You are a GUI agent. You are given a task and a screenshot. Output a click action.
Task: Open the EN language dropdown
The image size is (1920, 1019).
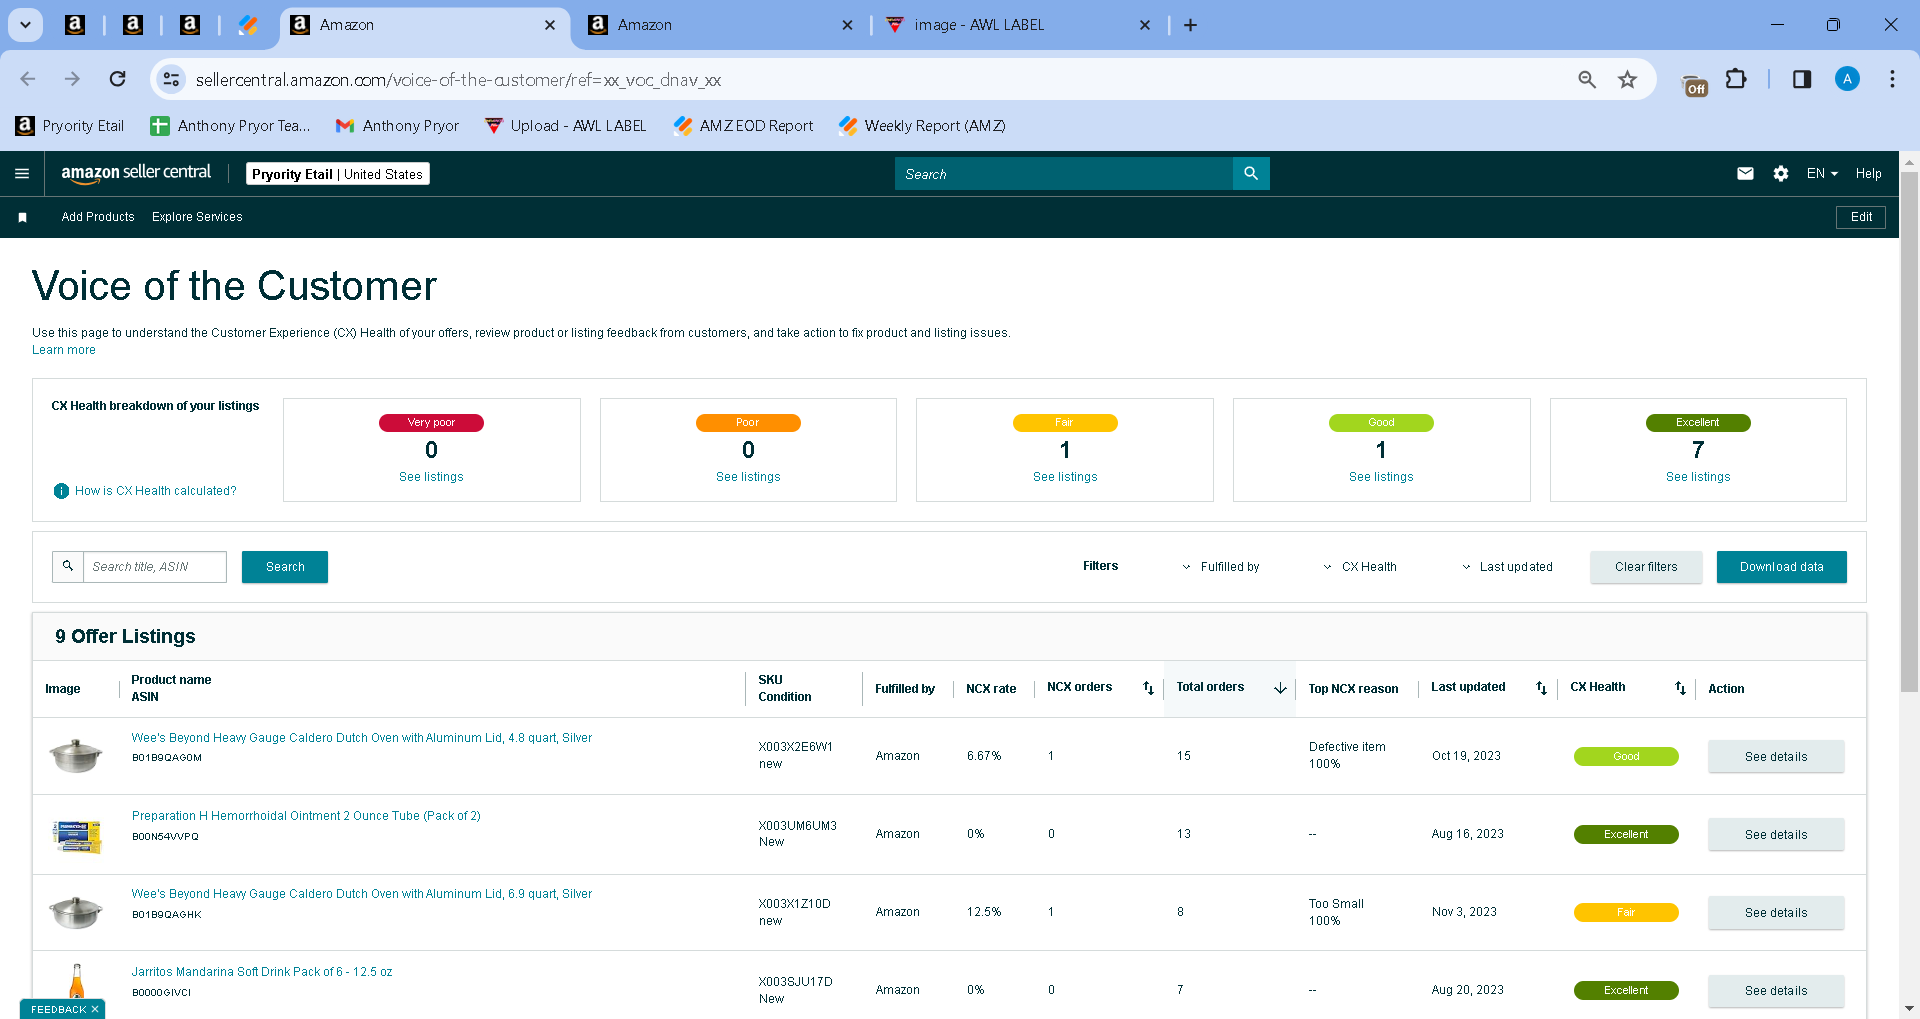pos(1822,174)
